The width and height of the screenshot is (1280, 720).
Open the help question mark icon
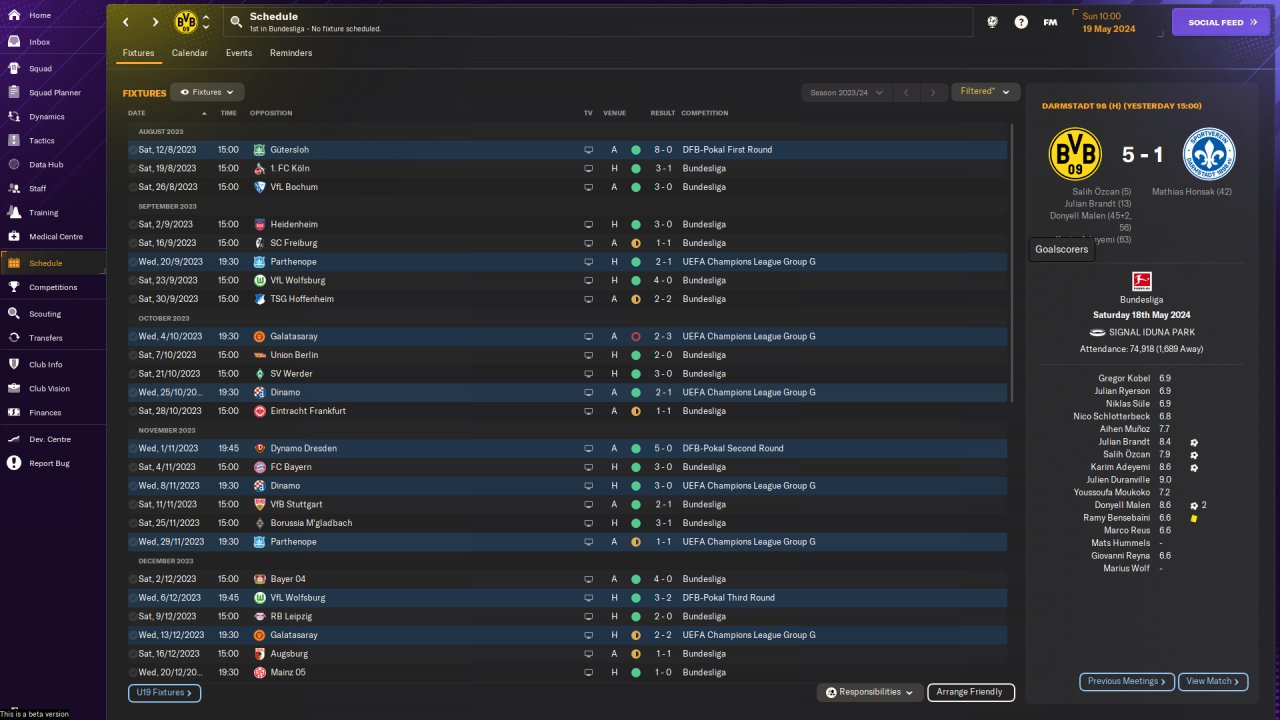pyautogui.click(x=1021, y=22)
